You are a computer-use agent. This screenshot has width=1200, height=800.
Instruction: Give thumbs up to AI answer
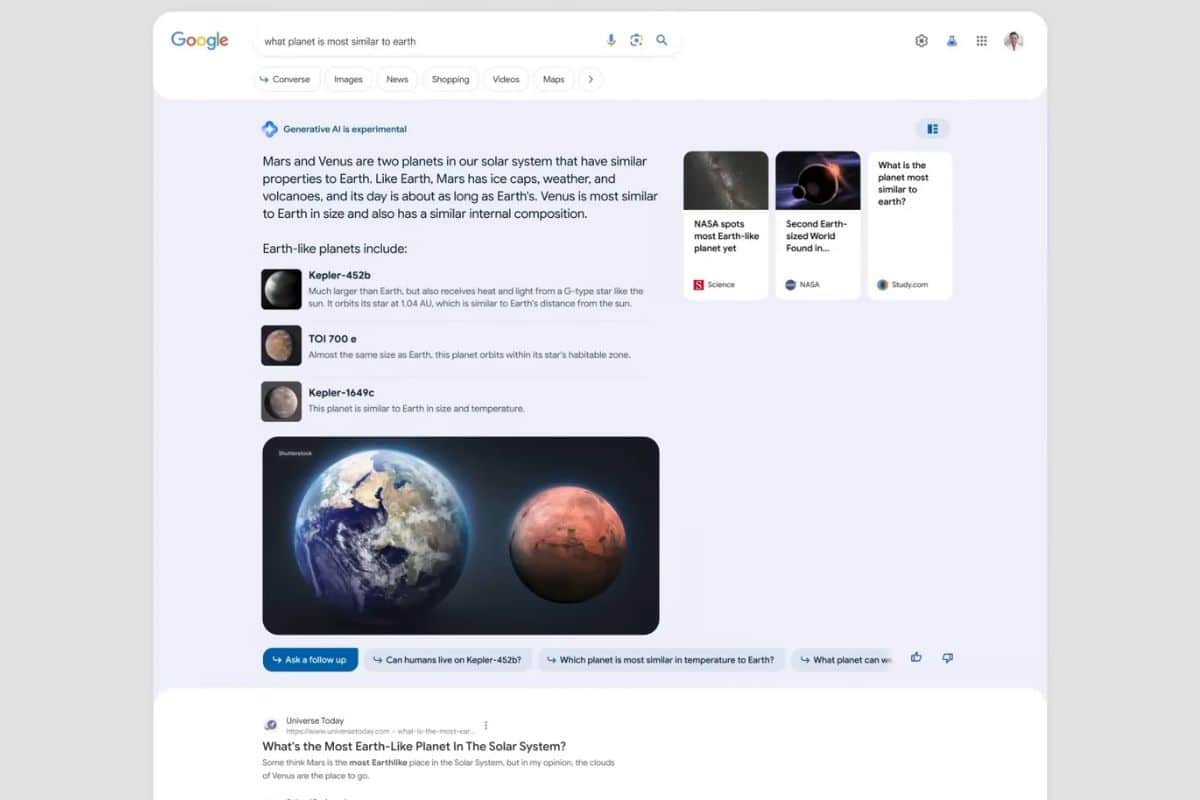916,658
